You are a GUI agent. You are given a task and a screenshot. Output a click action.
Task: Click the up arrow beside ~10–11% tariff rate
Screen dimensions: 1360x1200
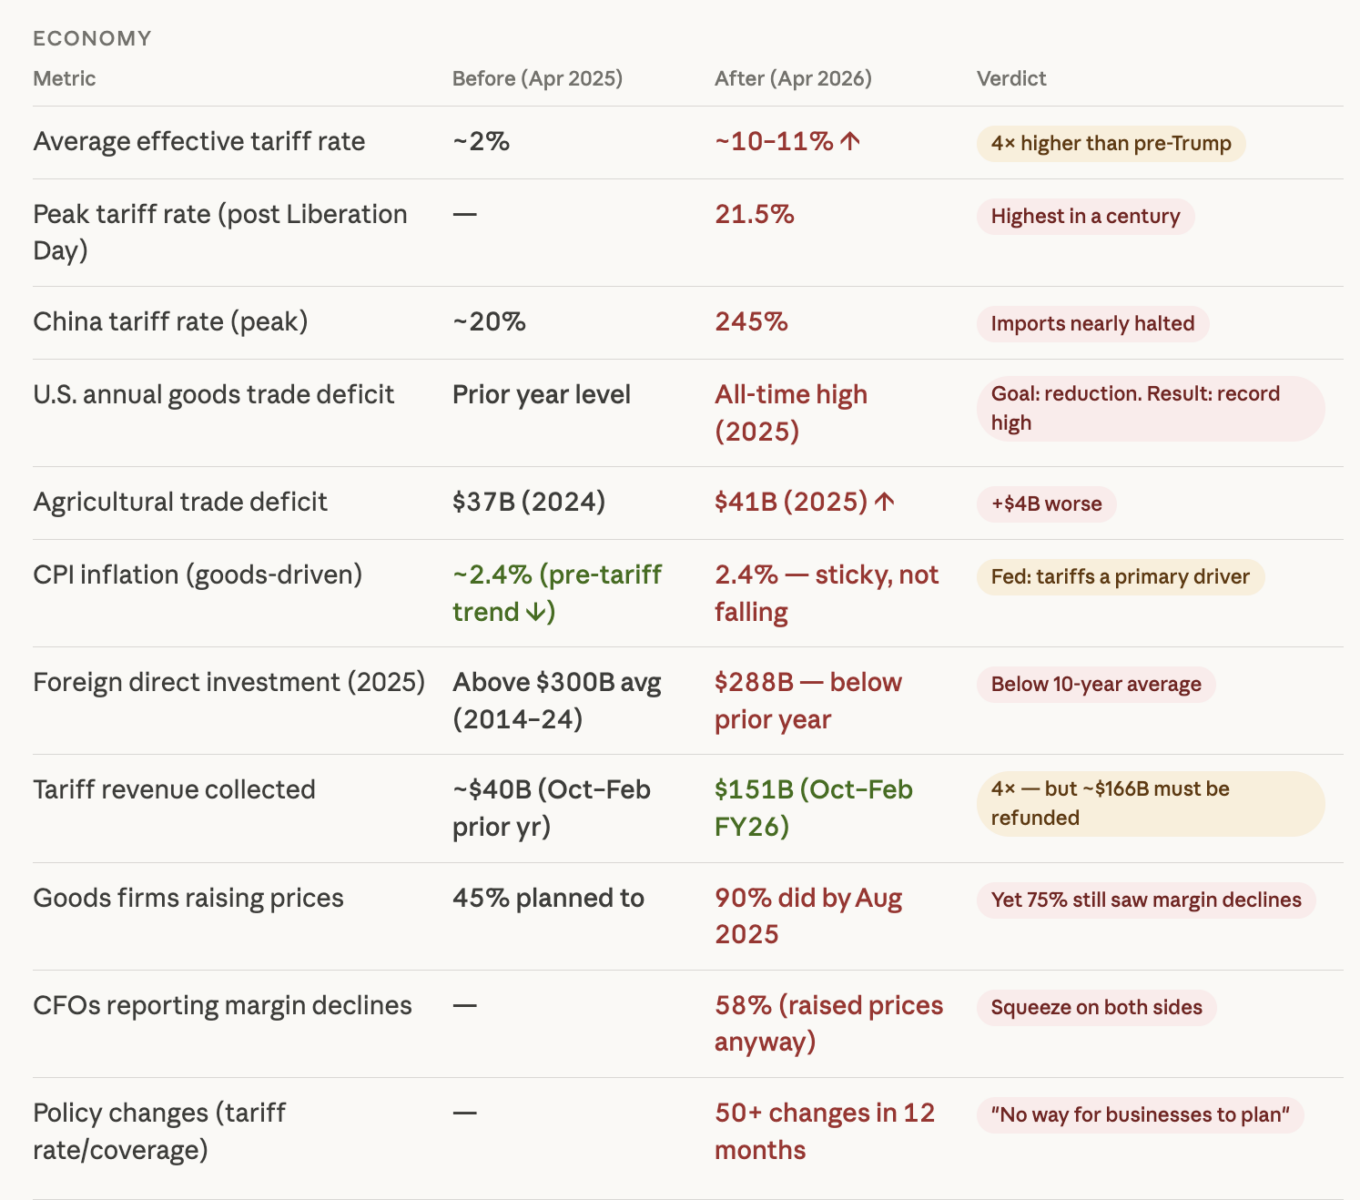point(850,142)
